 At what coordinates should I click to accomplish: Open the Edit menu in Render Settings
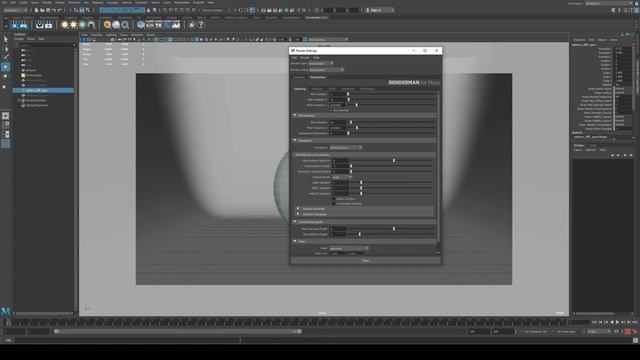pyautogui.click(x=294, y=58)
